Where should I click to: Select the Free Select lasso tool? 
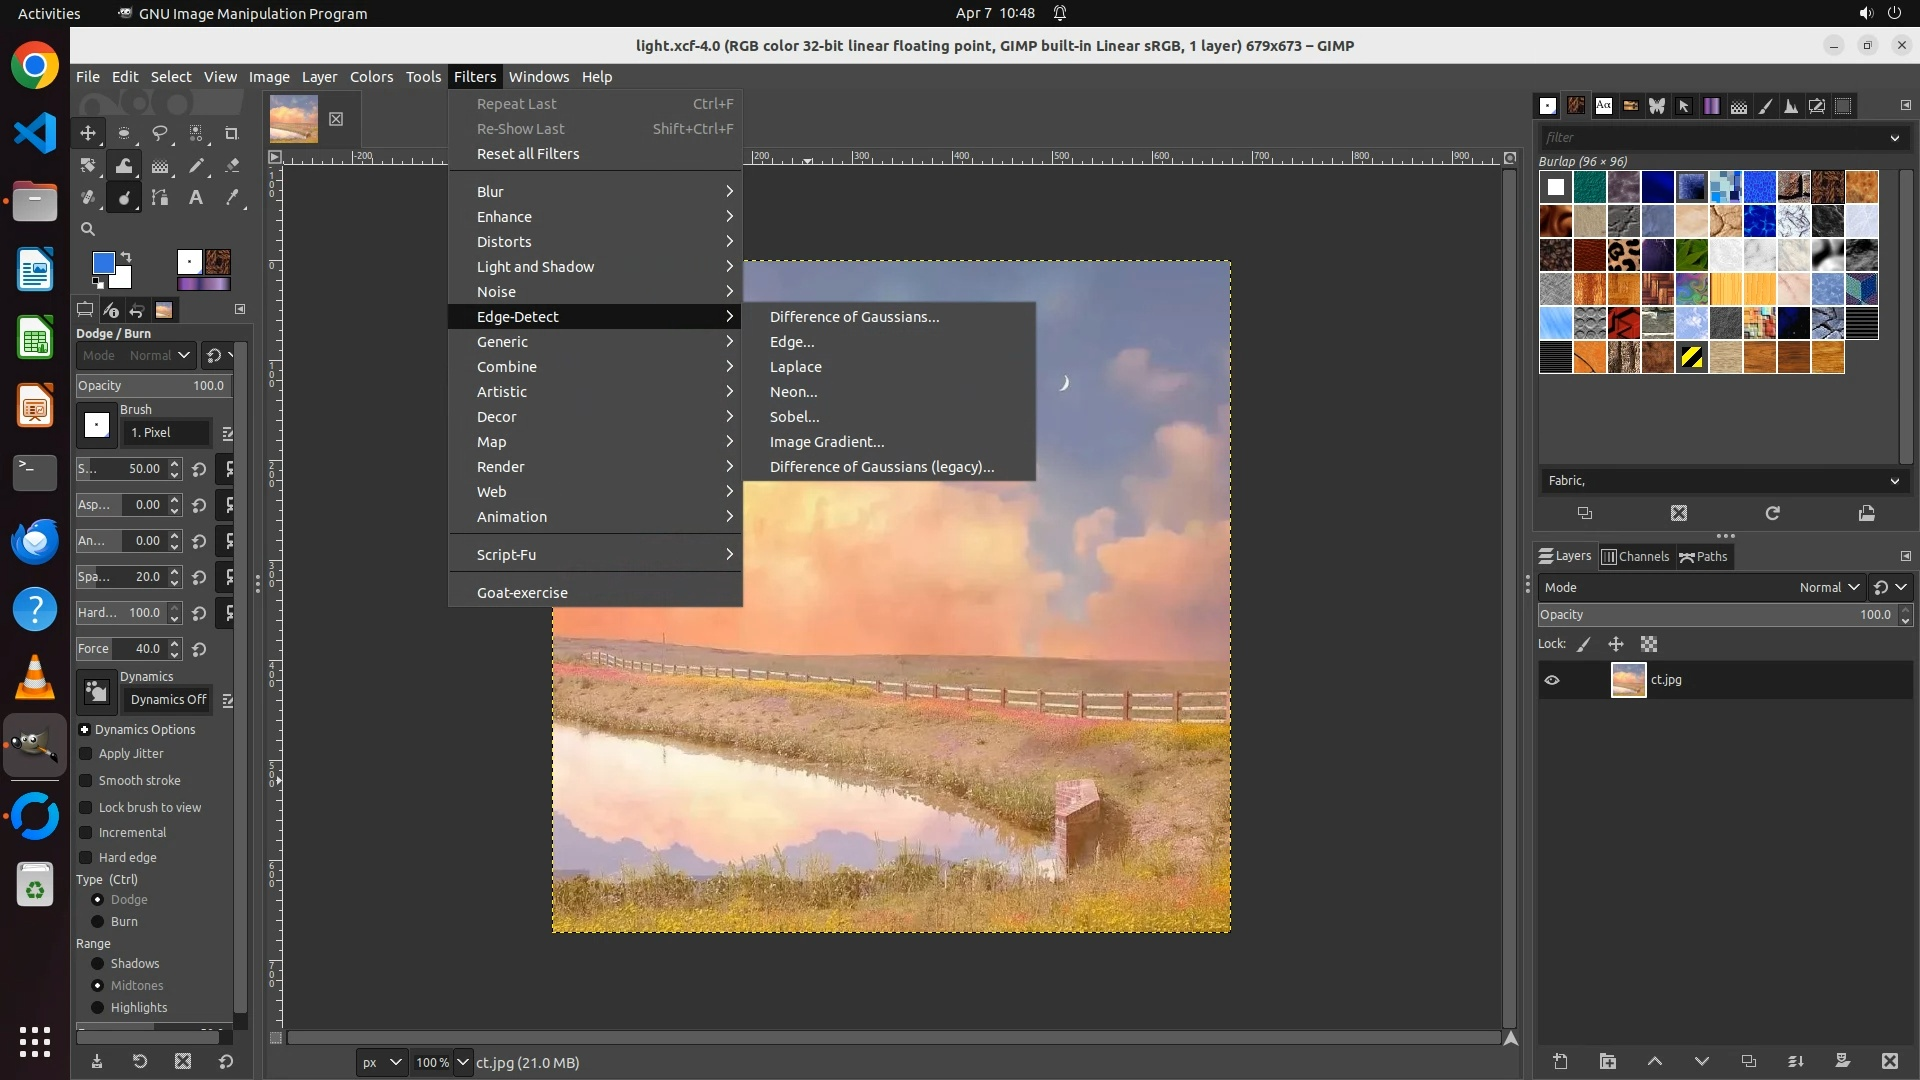pyautogui.click(x=160, y=133)
